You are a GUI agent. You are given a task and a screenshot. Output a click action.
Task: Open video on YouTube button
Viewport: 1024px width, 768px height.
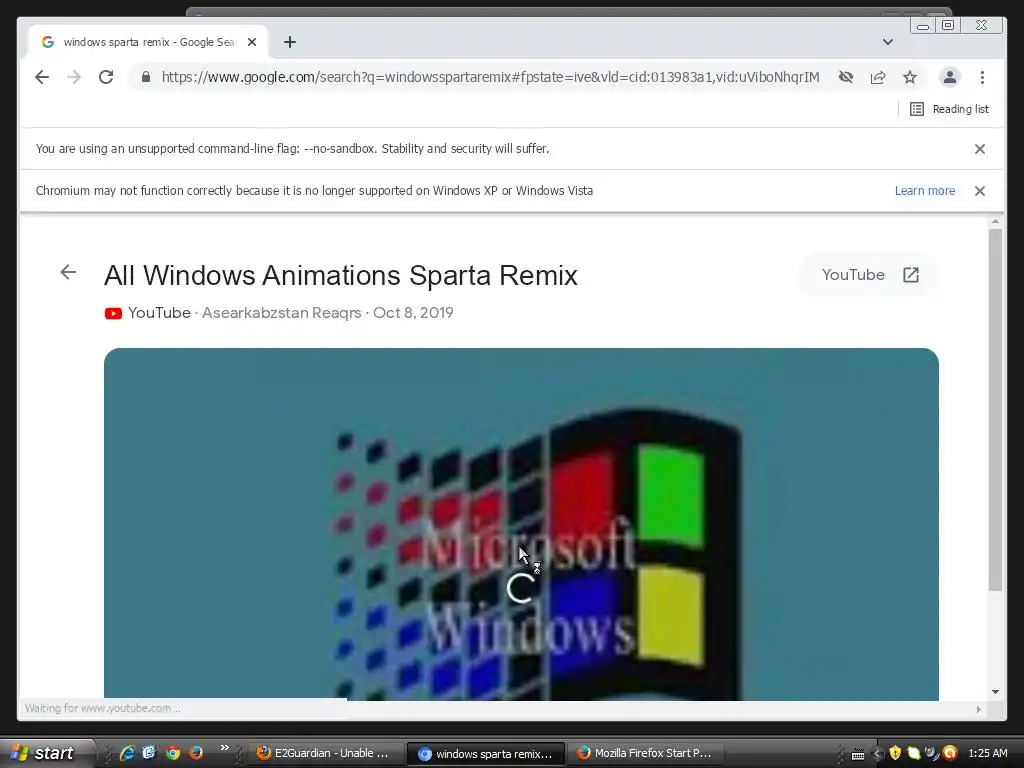point(870,275)
